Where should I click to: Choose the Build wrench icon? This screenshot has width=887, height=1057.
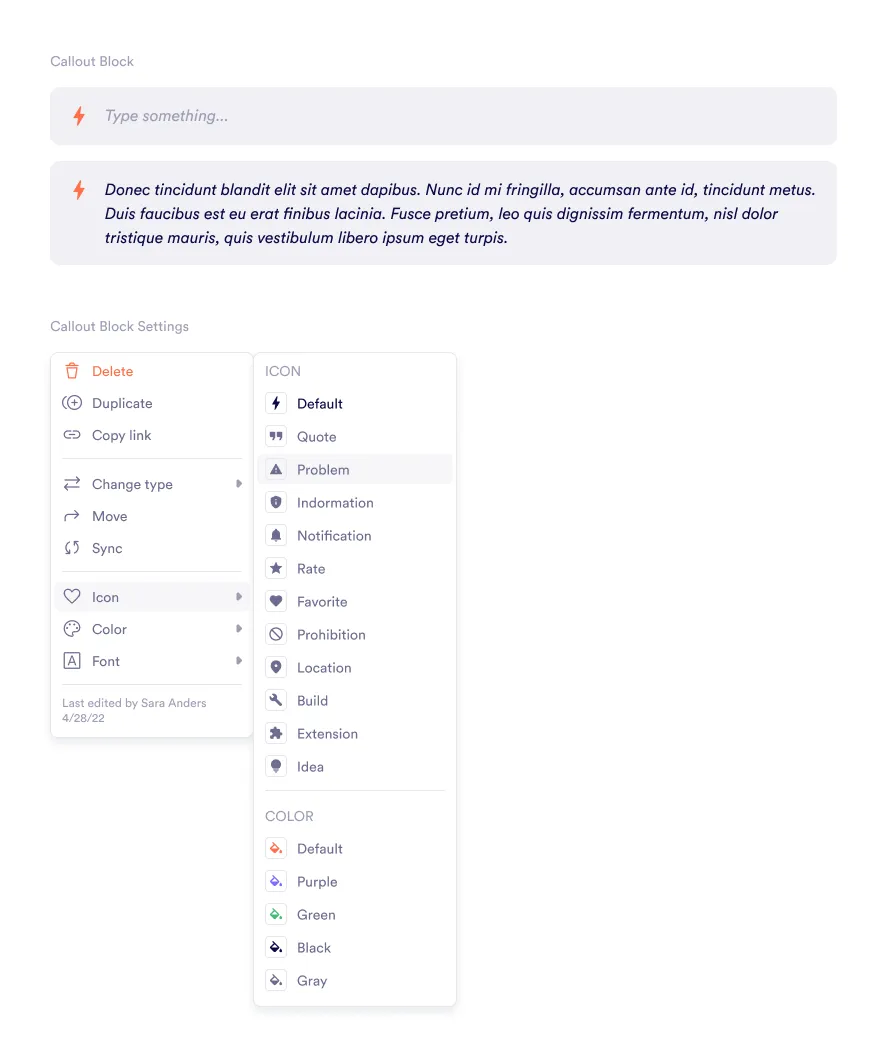276,701
